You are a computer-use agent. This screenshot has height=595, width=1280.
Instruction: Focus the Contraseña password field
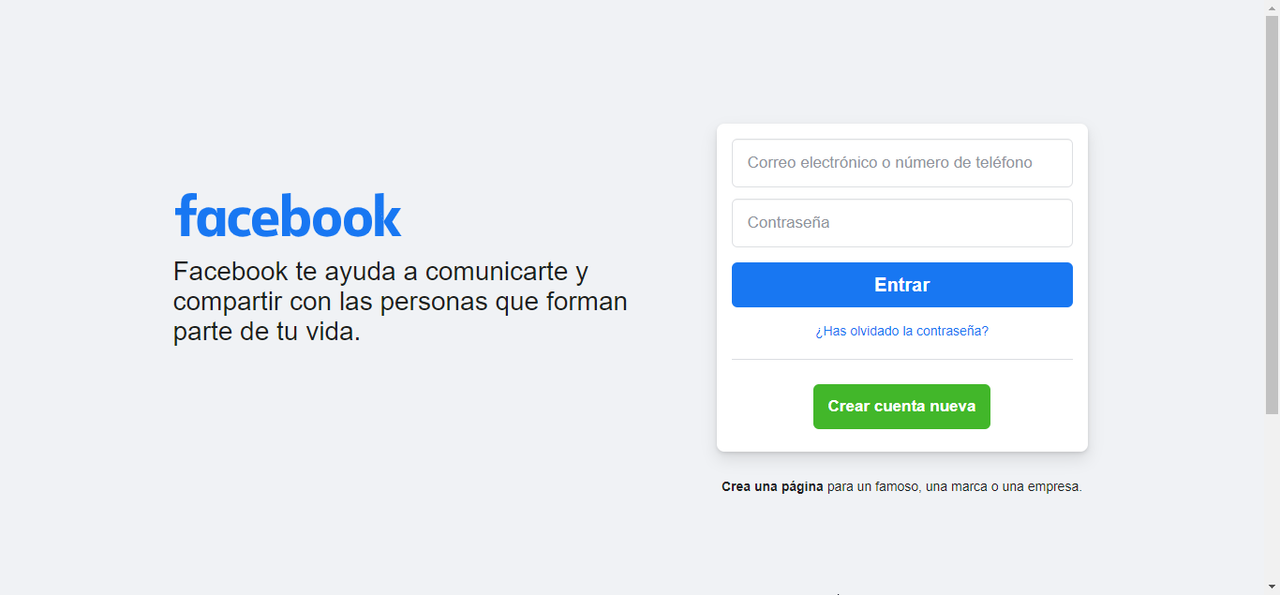[902, 223]
